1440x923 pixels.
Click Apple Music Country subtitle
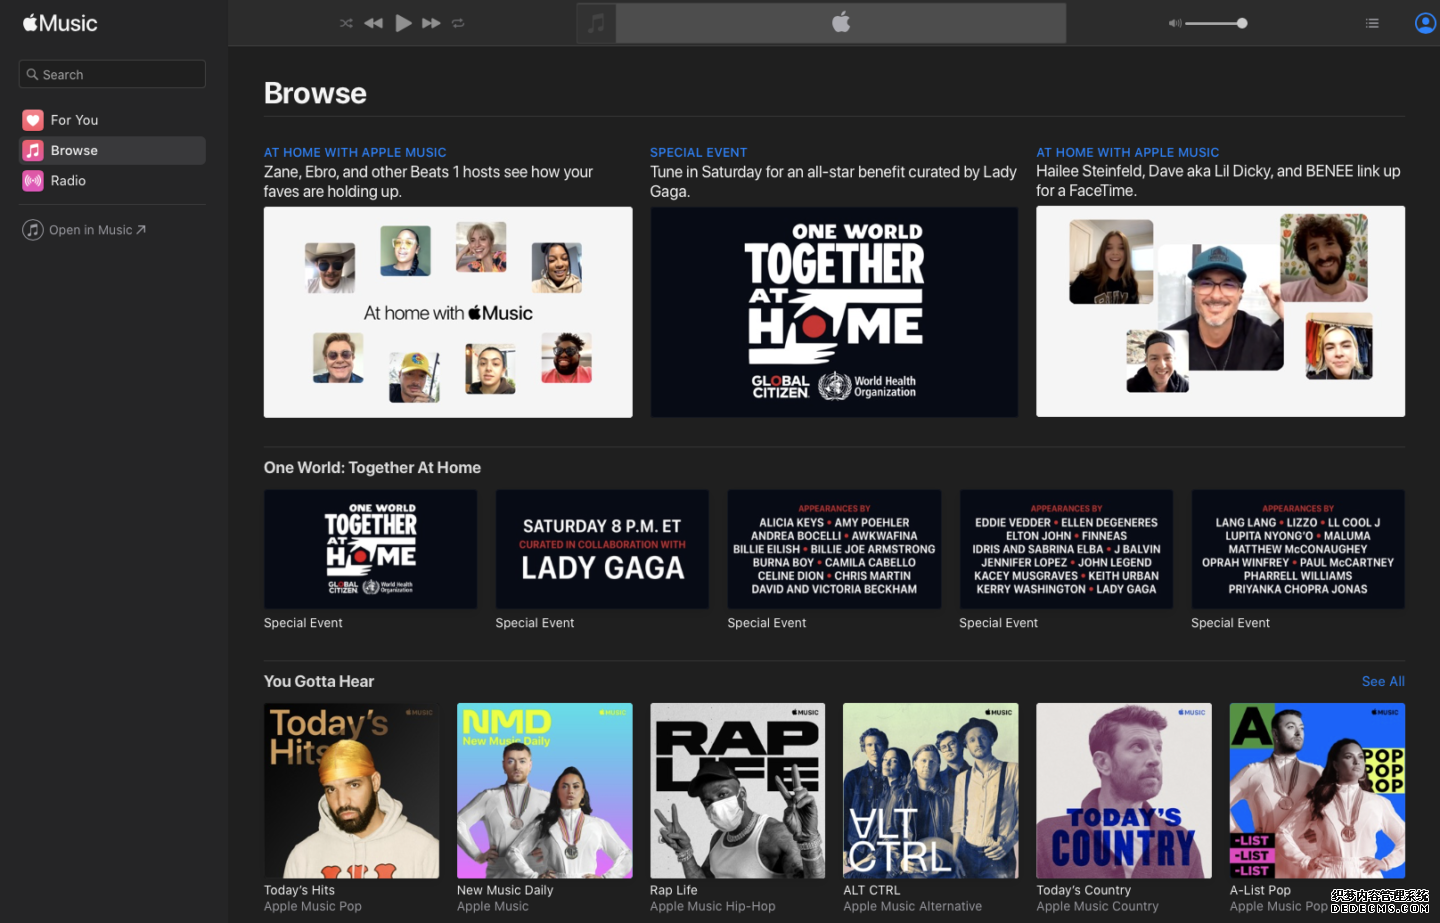pyautogui.click(x=1097, y=906)
